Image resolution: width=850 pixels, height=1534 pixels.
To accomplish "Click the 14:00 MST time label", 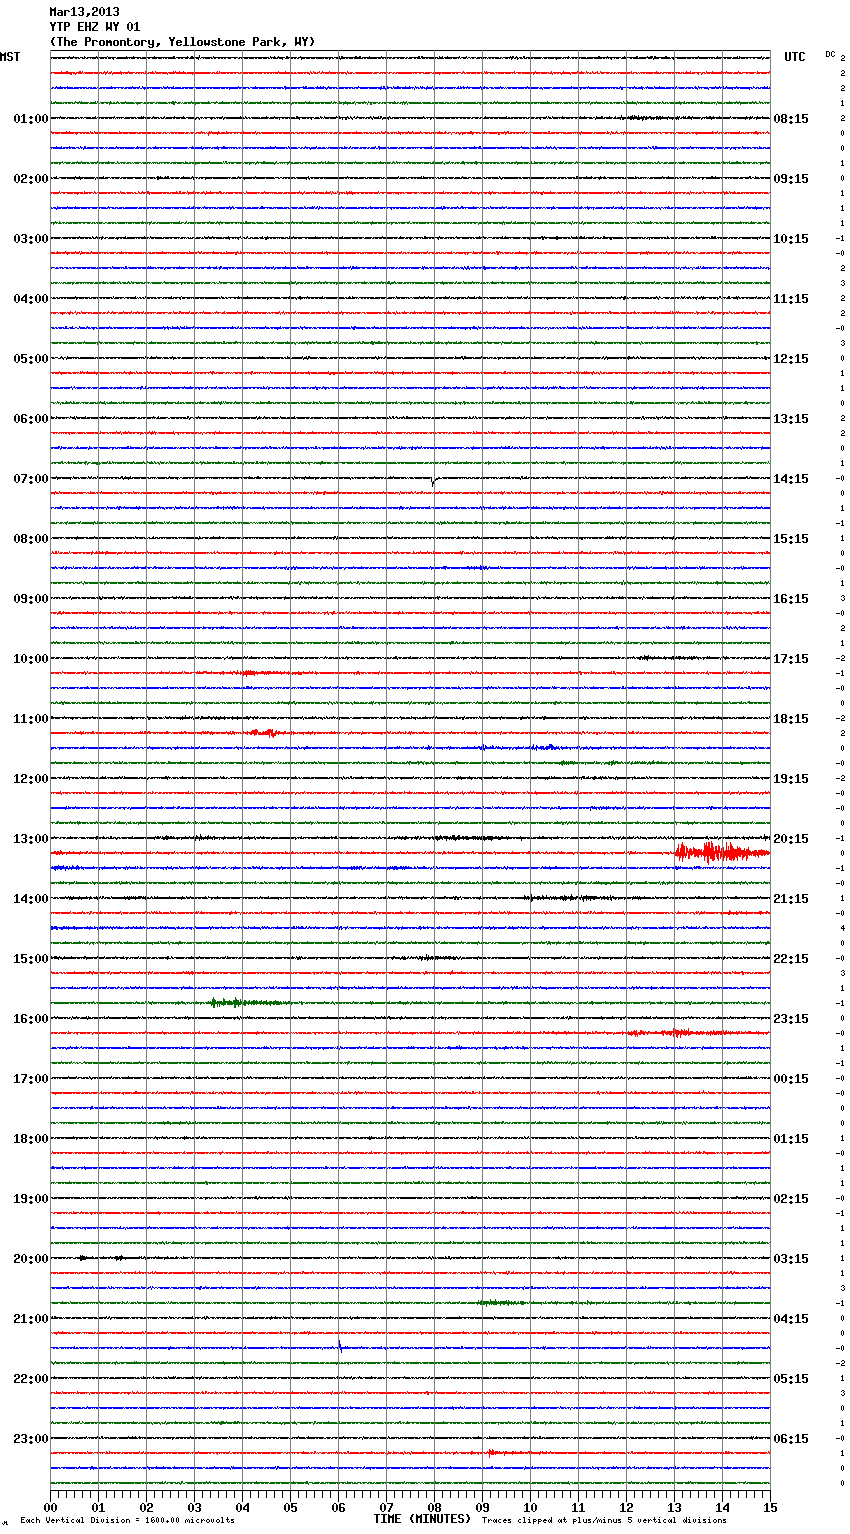I will click(31, 899).
